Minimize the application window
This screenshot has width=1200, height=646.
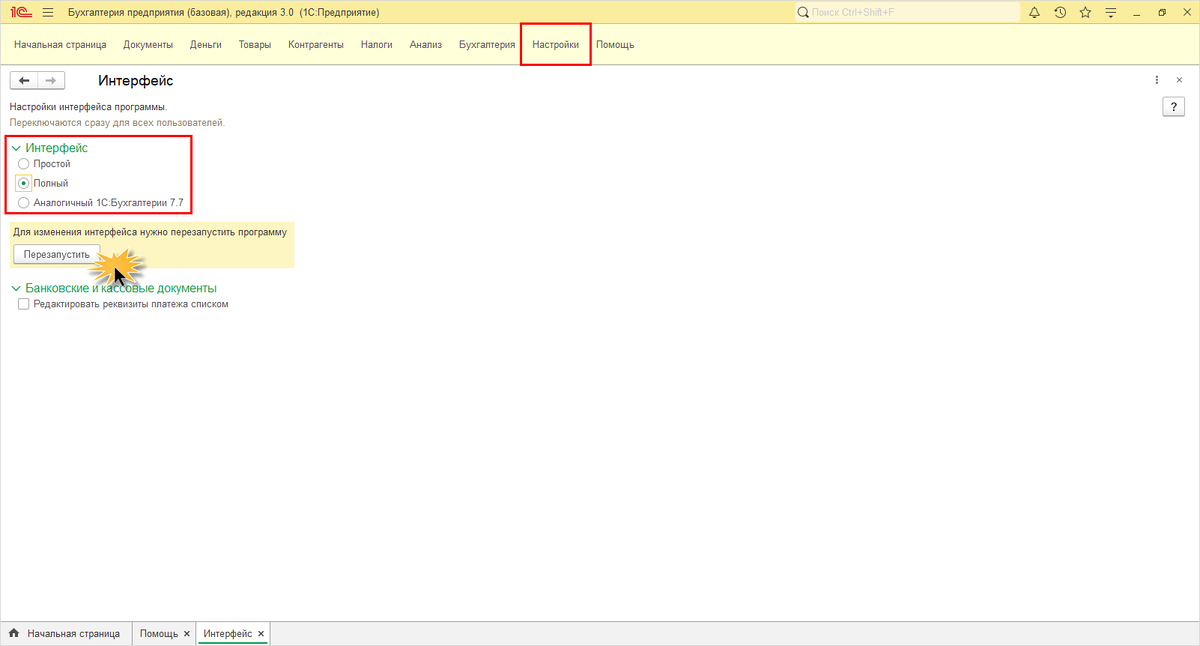click(1138, 12)
